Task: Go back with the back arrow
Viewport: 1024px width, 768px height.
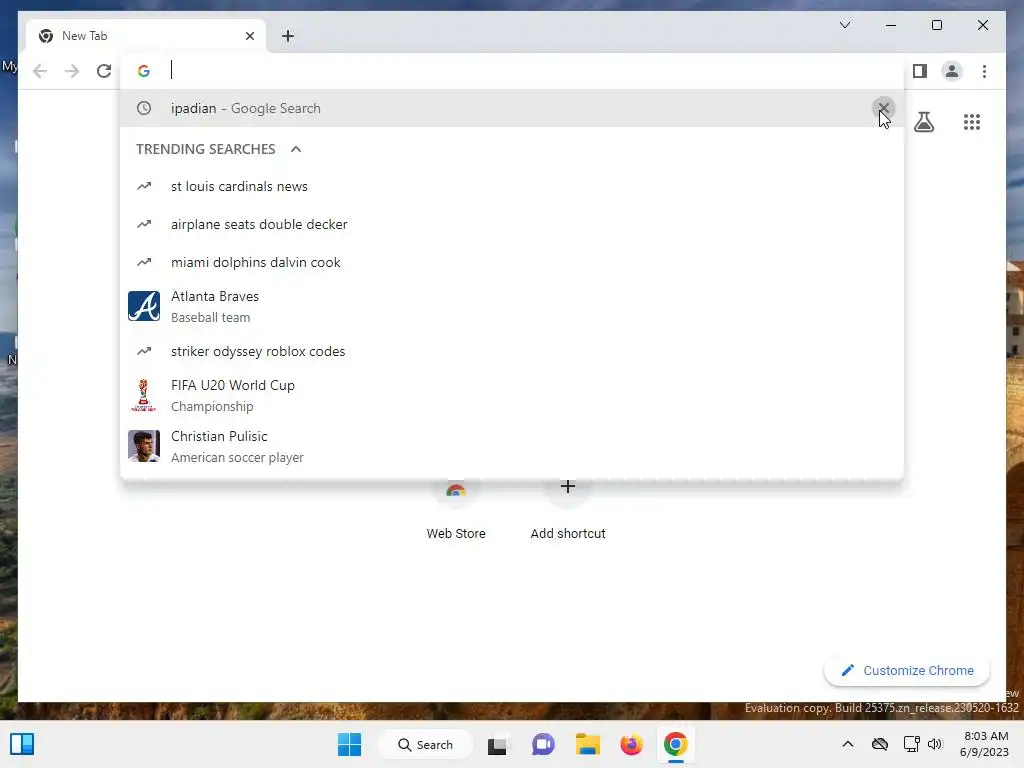Action: [x=40, y=71]
